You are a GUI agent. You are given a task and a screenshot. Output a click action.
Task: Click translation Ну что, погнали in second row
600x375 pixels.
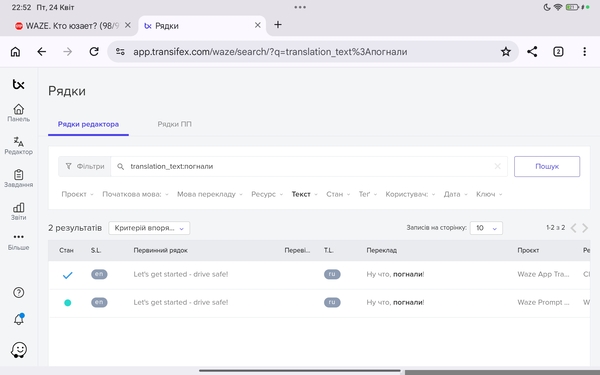(x=395, y=302)
